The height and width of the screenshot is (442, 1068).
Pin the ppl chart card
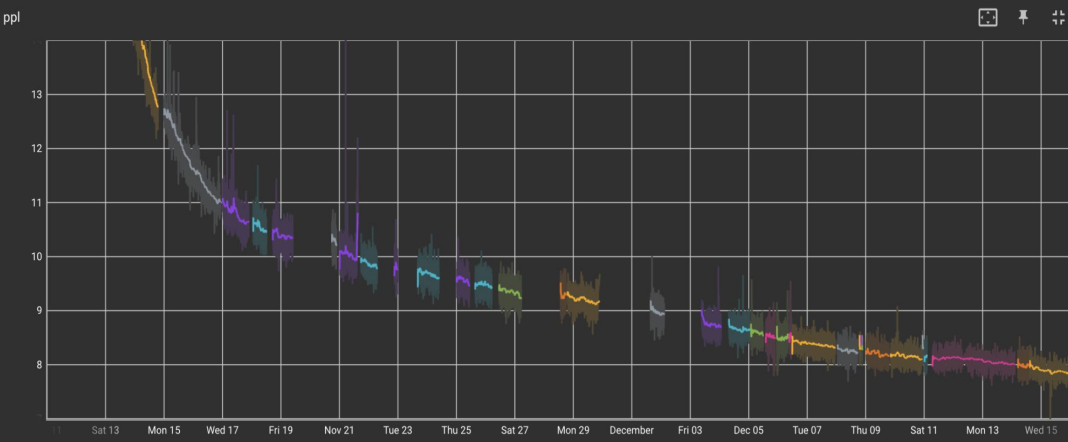(x=1023, y=18)
